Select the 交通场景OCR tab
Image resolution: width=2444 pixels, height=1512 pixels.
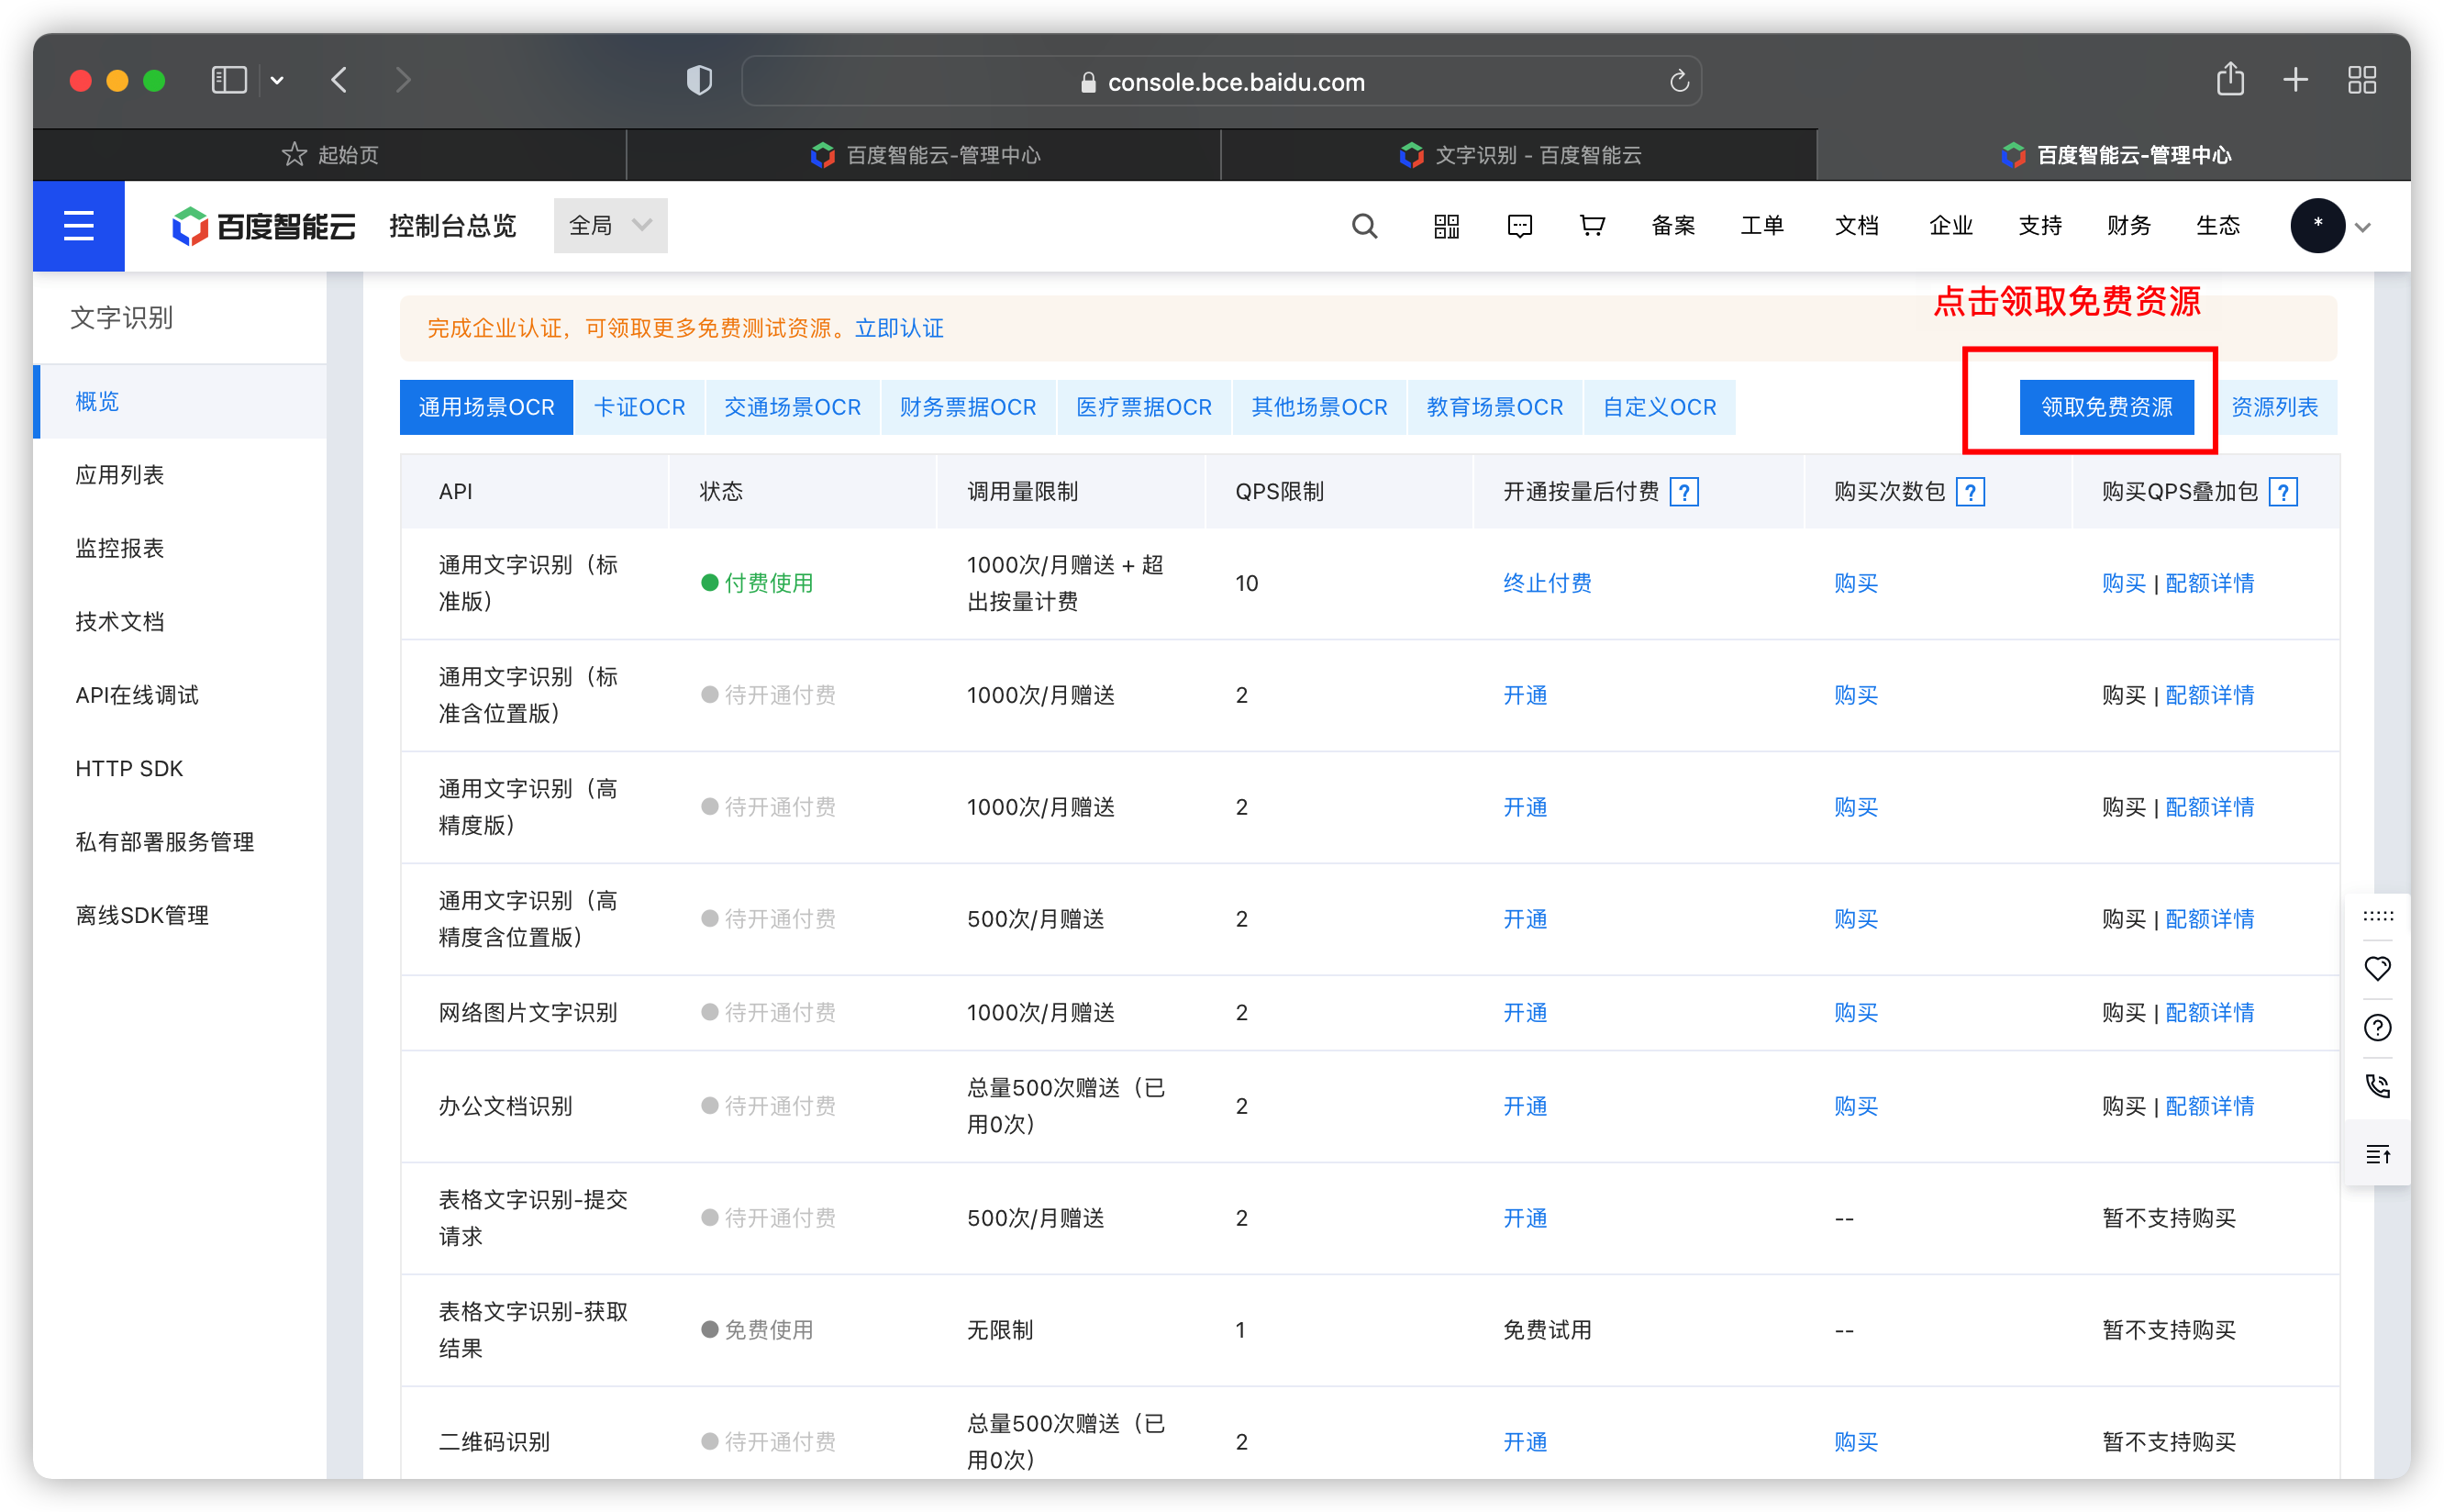pyautogui.click(x=792, y=407)
